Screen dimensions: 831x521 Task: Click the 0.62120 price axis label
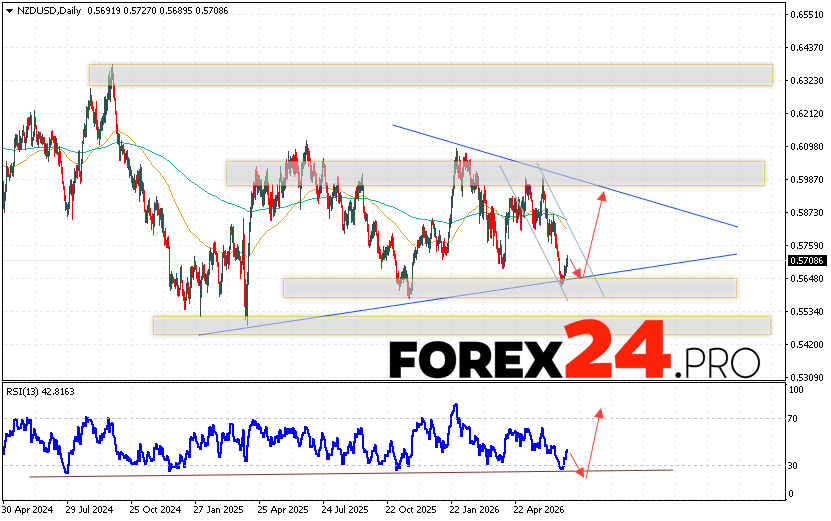(807, 113)
